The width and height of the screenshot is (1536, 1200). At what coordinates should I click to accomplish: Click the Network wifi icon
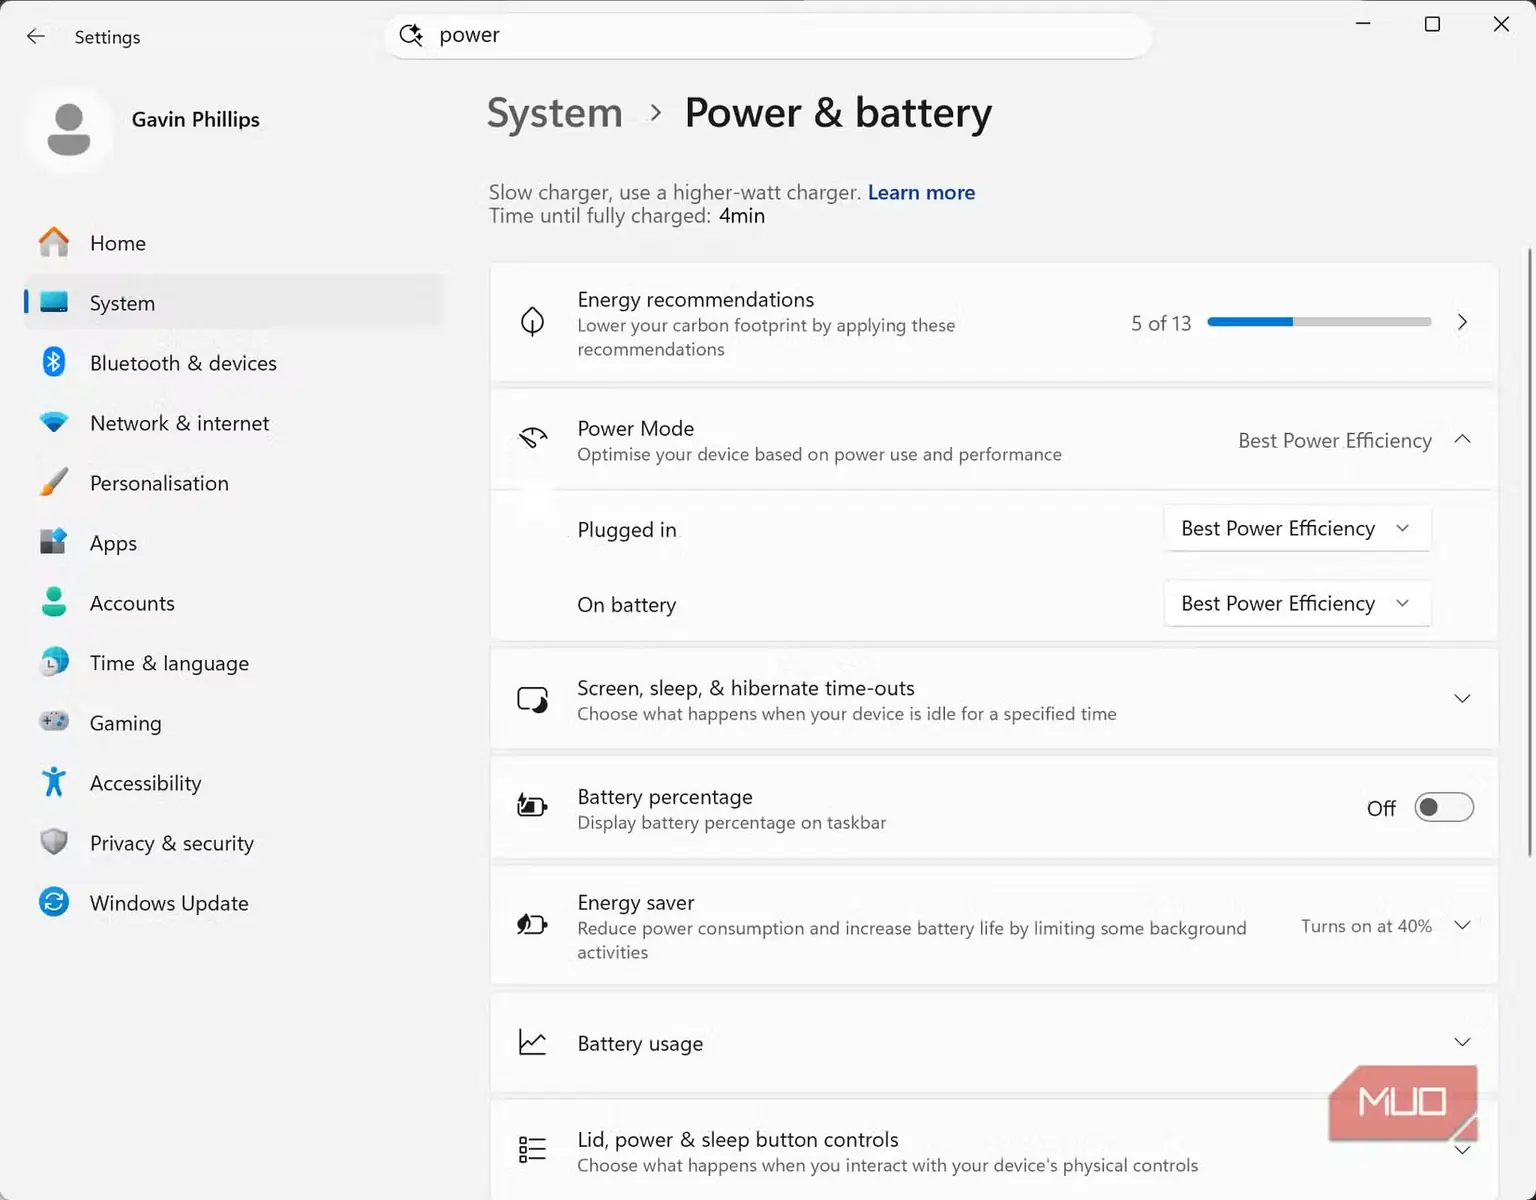54,422
